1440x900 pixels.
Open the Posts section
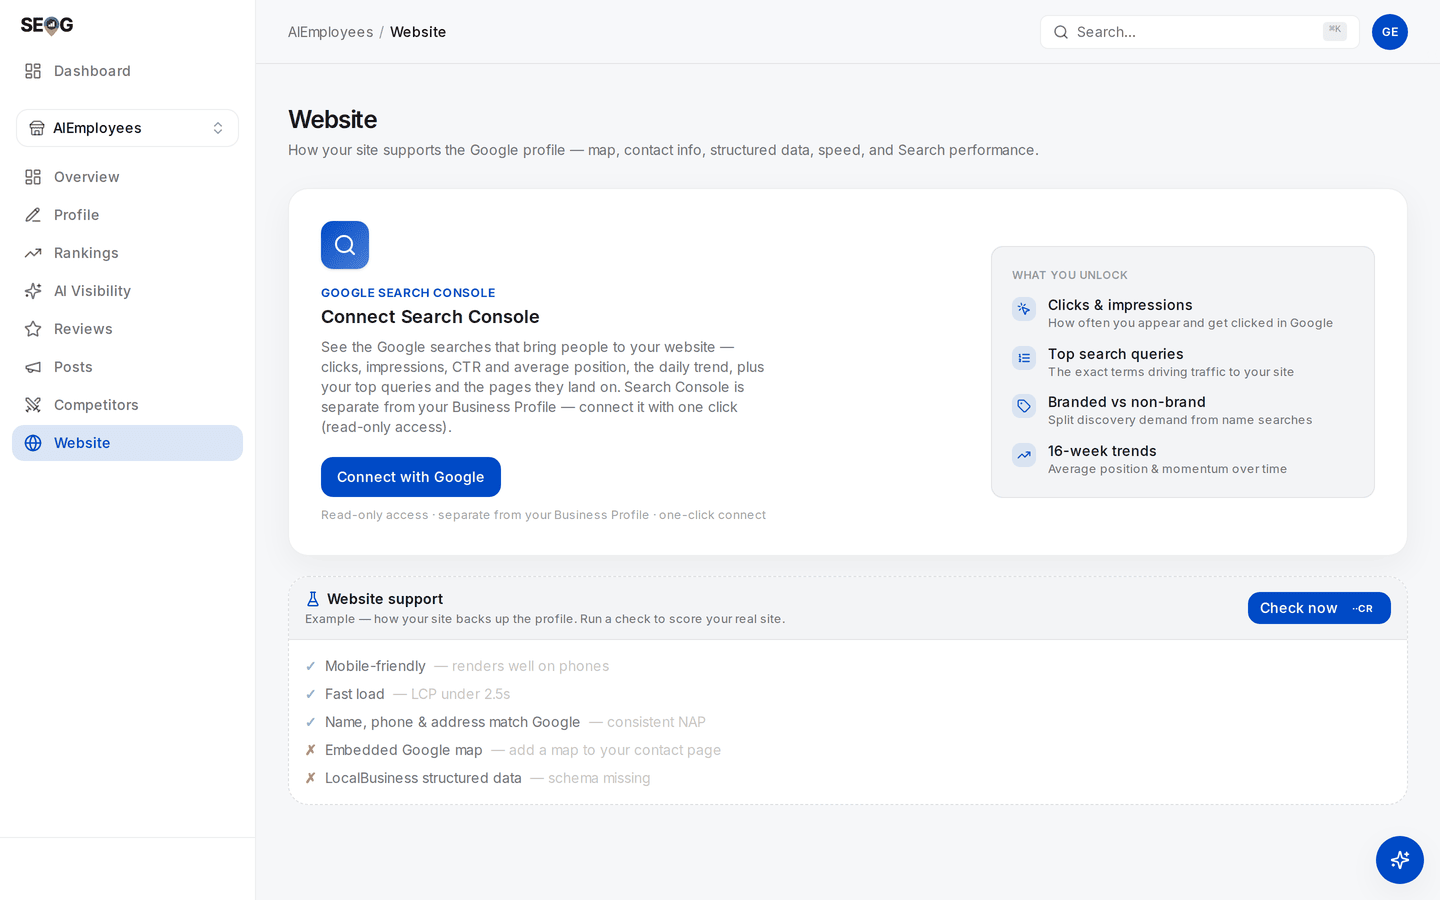coord(127,367)
